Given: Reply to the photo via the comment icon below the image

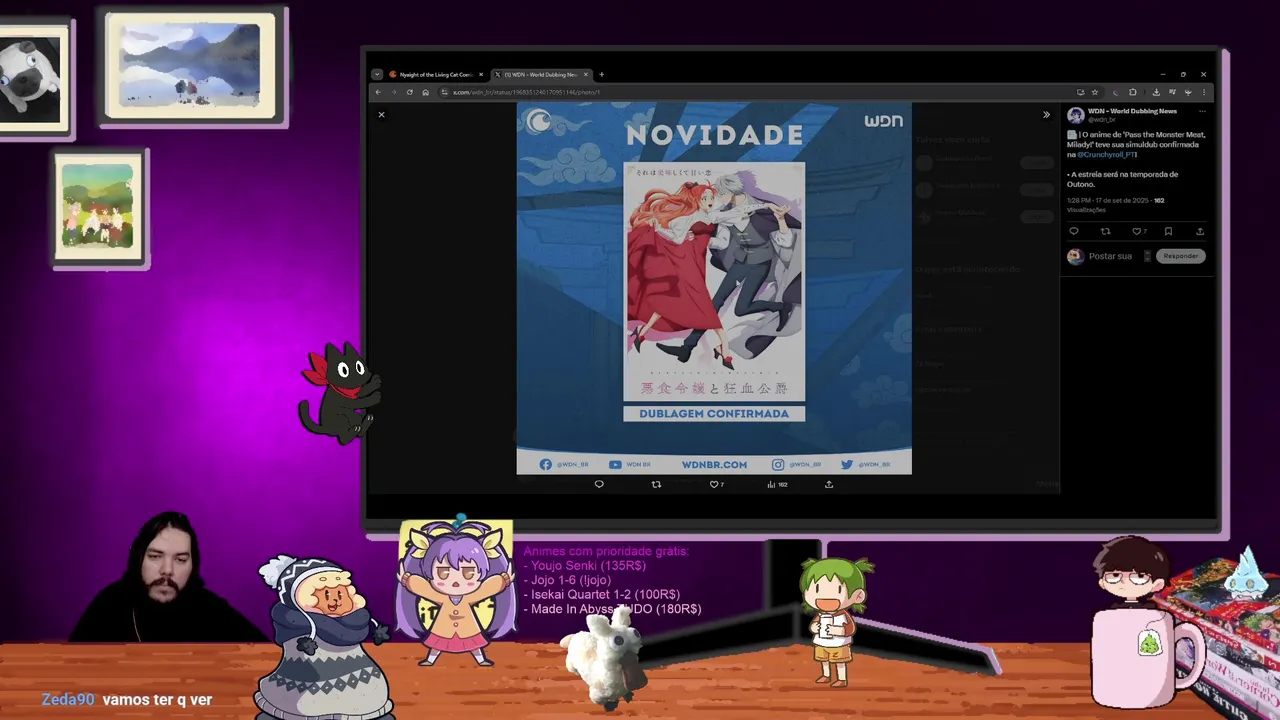Looking at the screenshot, I should pos(599,484).
